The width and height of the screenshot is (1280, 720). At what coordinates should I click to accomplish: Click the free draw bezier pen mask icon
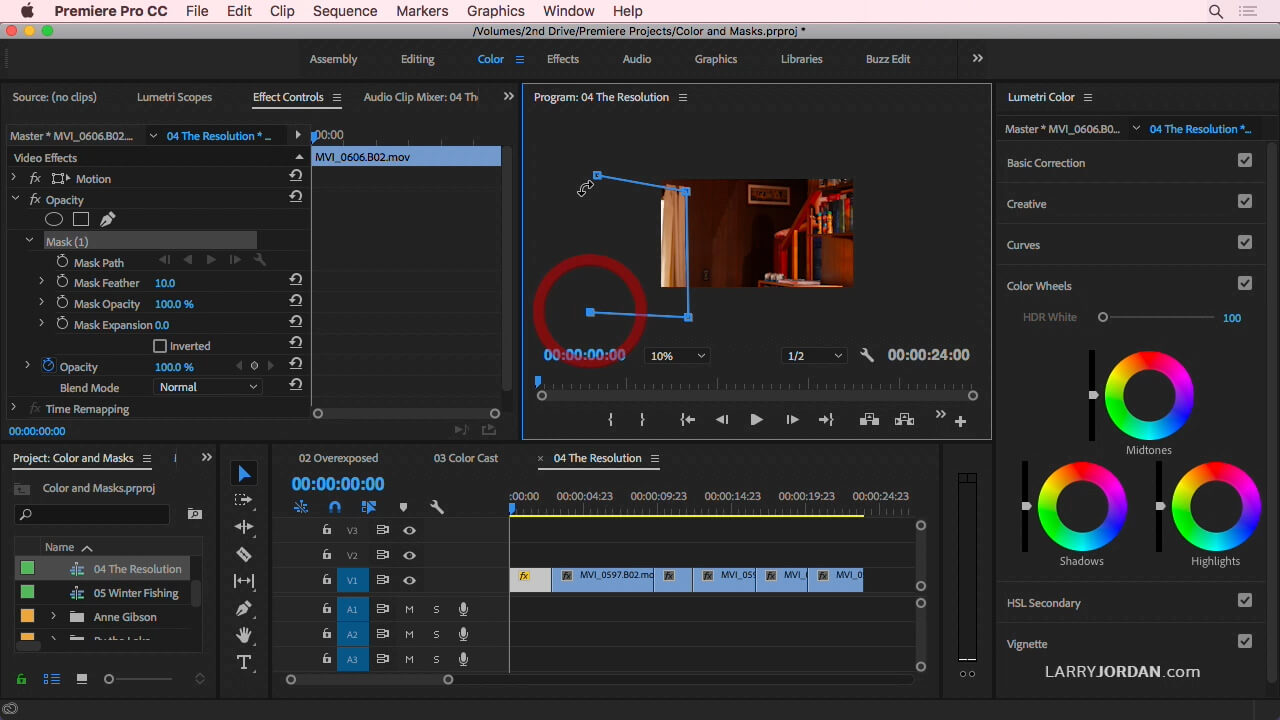[x=107, y=219]
